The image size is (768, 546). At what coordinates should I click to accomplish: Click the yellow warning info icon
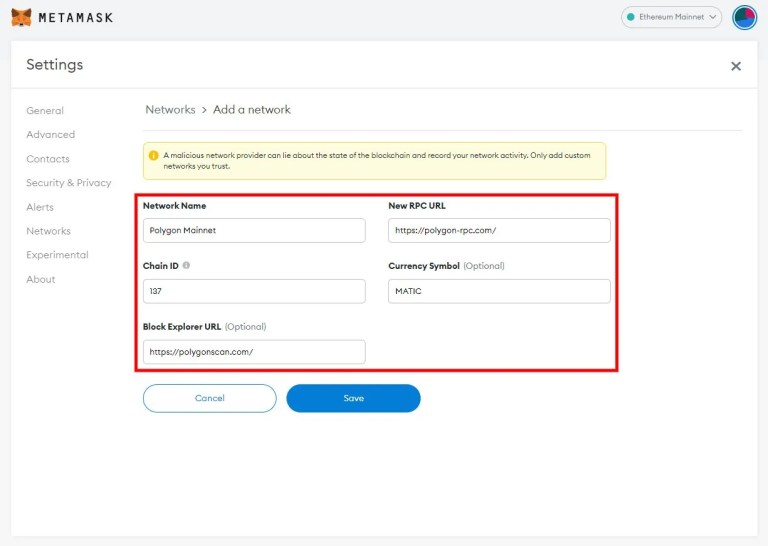pos(153,155)
